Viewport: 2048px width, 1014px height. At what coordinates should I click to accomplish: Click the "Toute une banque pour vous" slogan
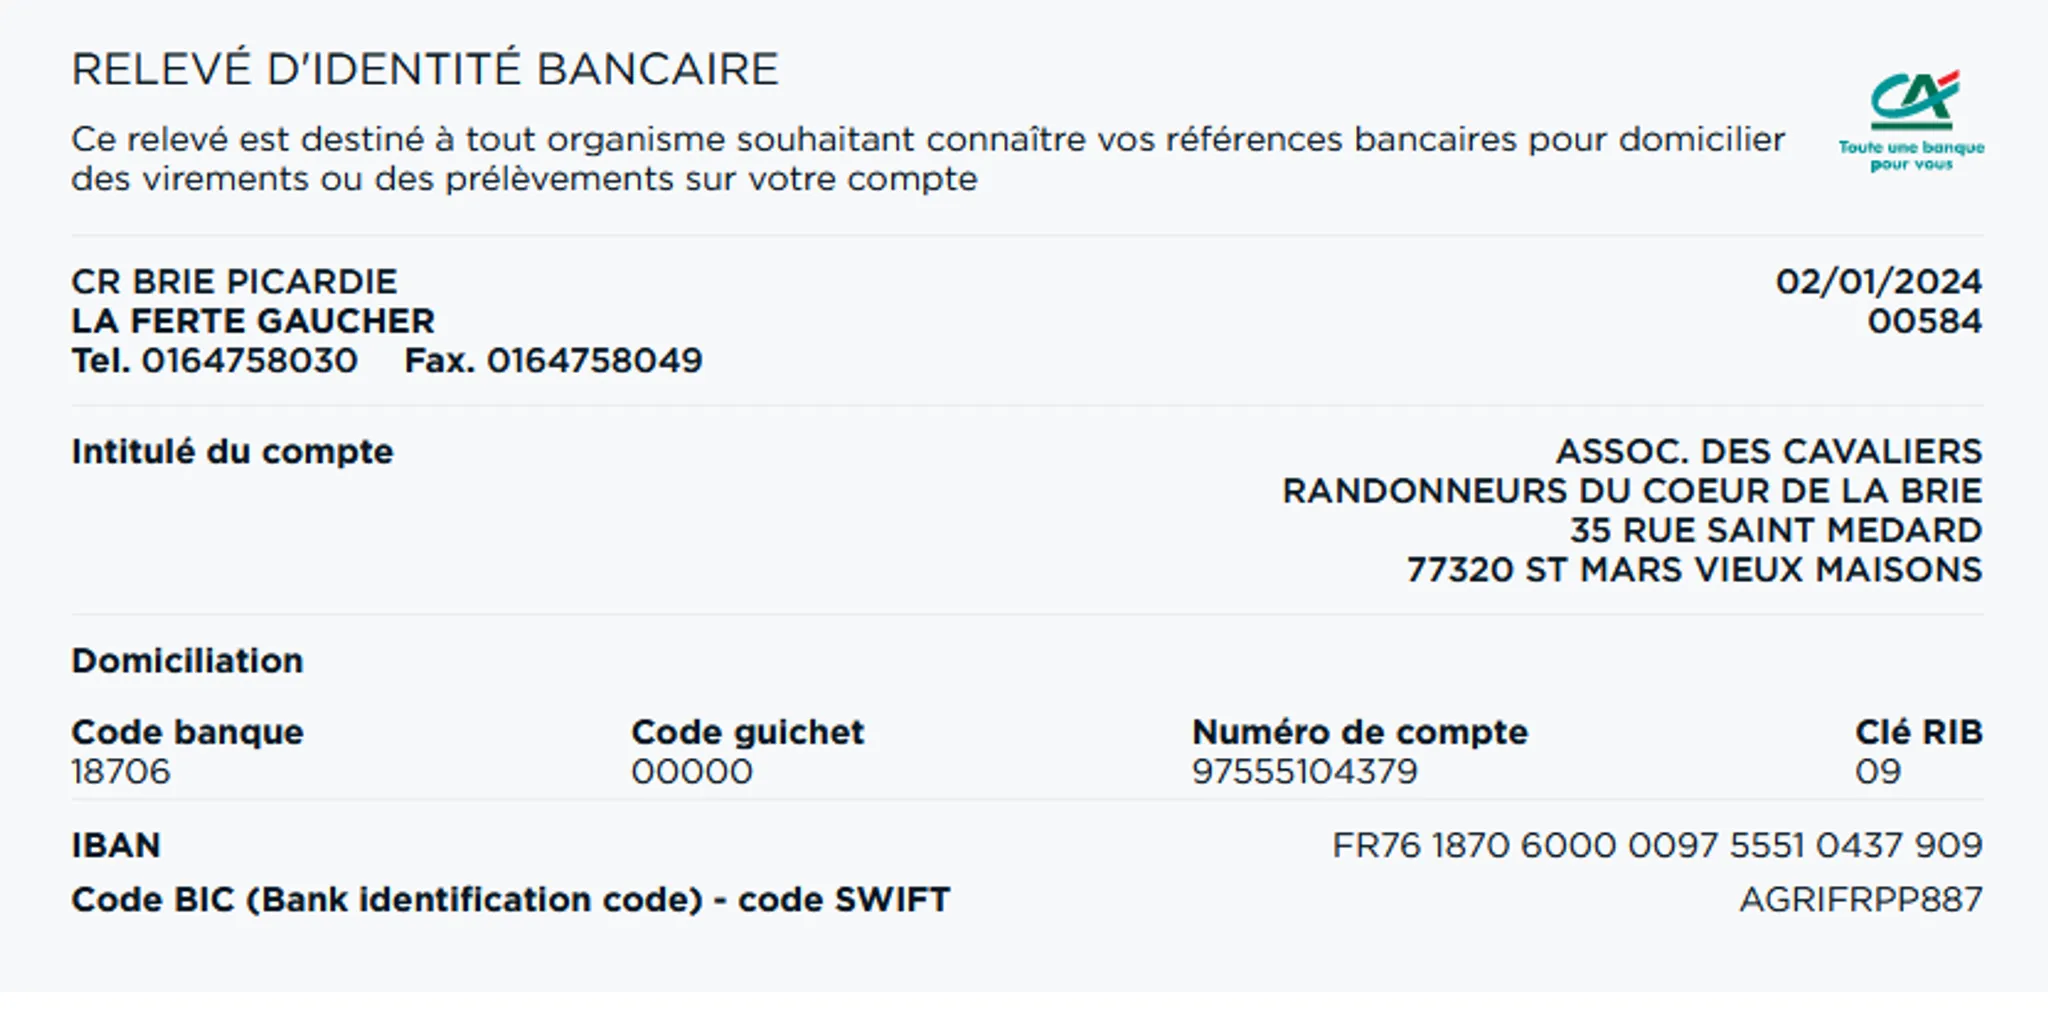pos(1911,156)
